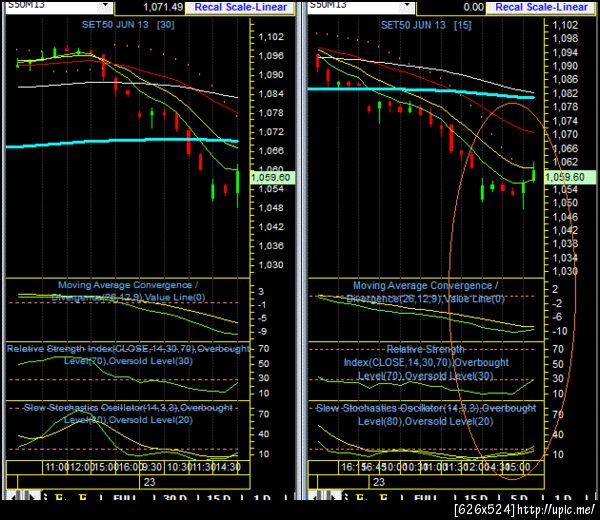Click the SET50 JUN 13 [30] chart title

[x=128, y=25]
